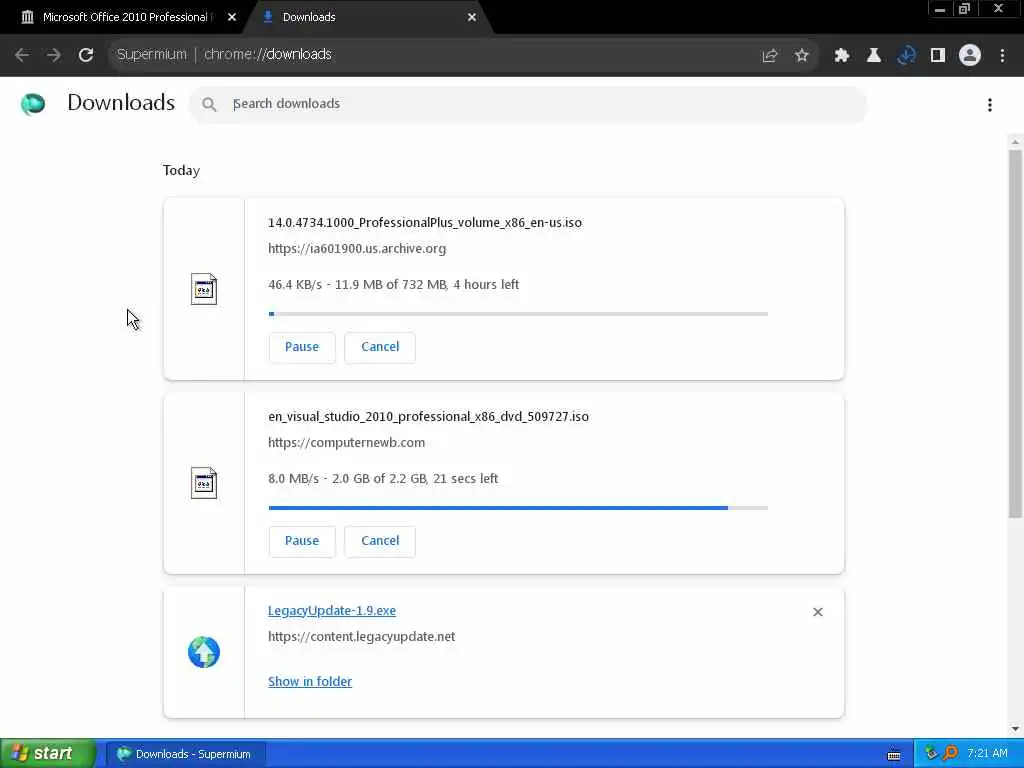Click the content.legacyupdate.net source URL
The height and width of the screenshot is (768, 1024).
[361, 637]
